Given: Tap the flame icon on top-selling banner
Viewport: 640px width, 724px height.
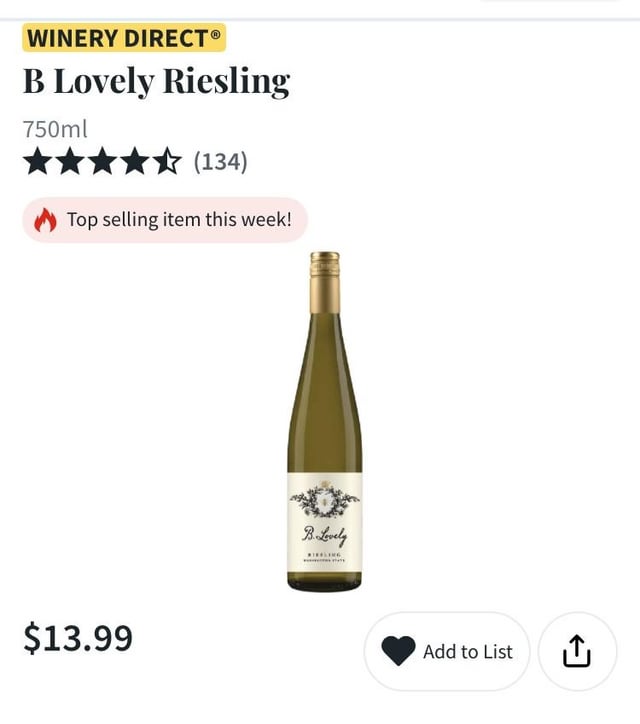Looking at the screenshot, I should [x=46, y=220].
